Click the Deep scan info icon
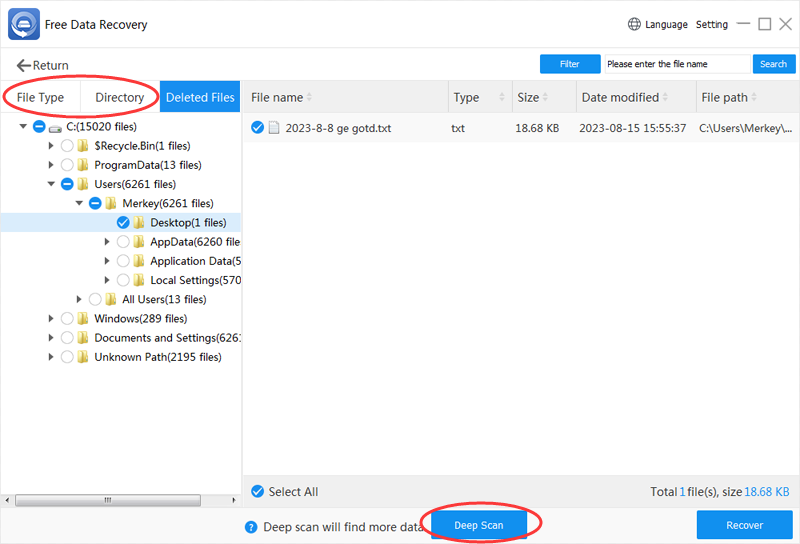 point(251,526)
